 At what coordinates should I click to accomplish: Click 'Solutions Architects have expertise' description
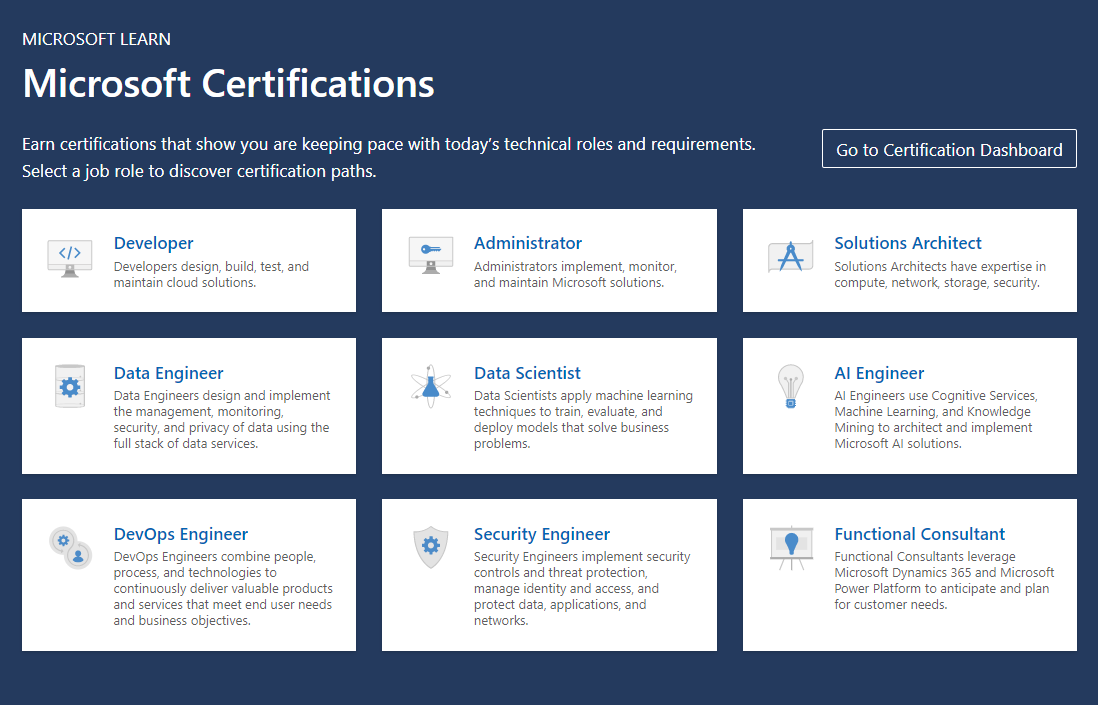[x=940, y=274]
